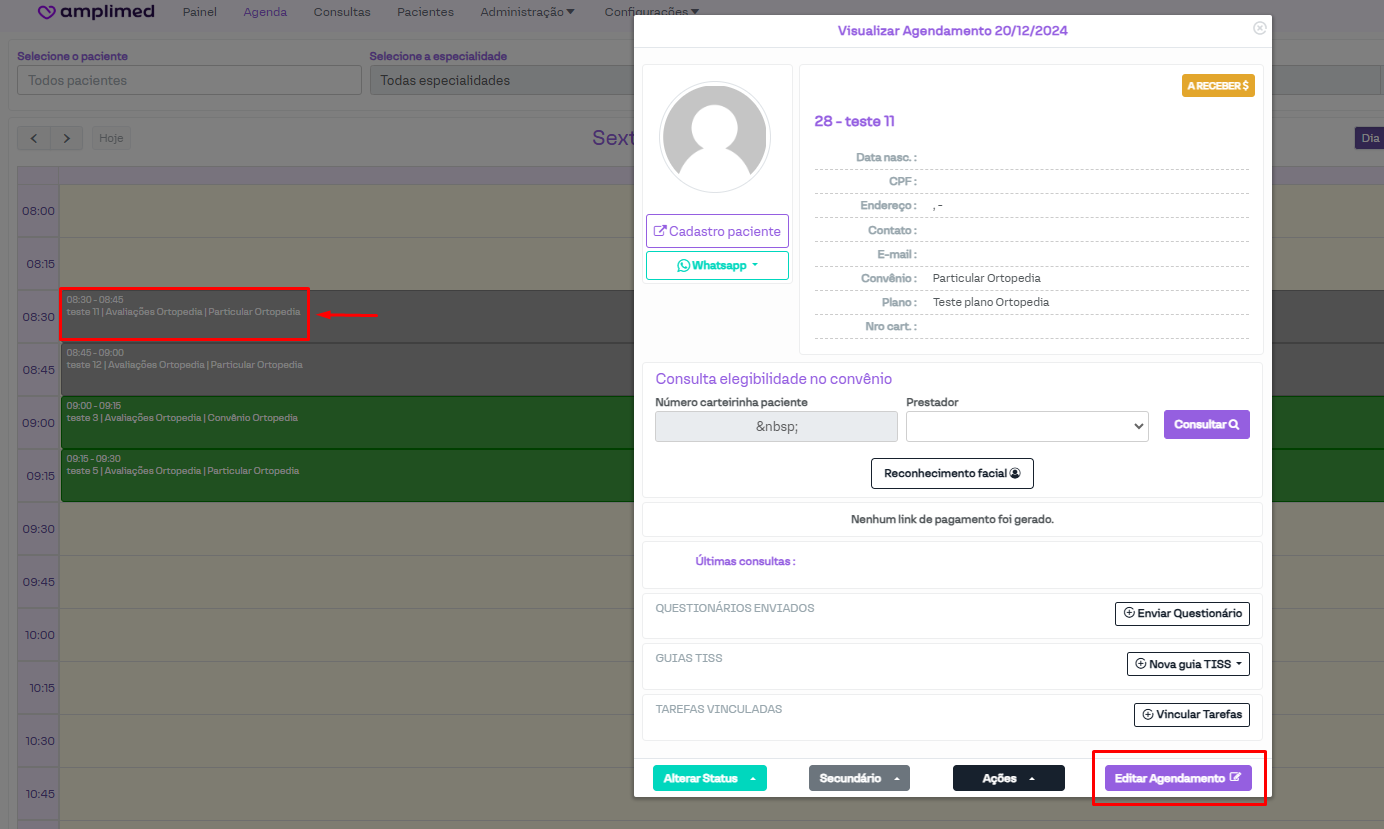Expand Nova guia TISS dropdown

point(1188,664)
